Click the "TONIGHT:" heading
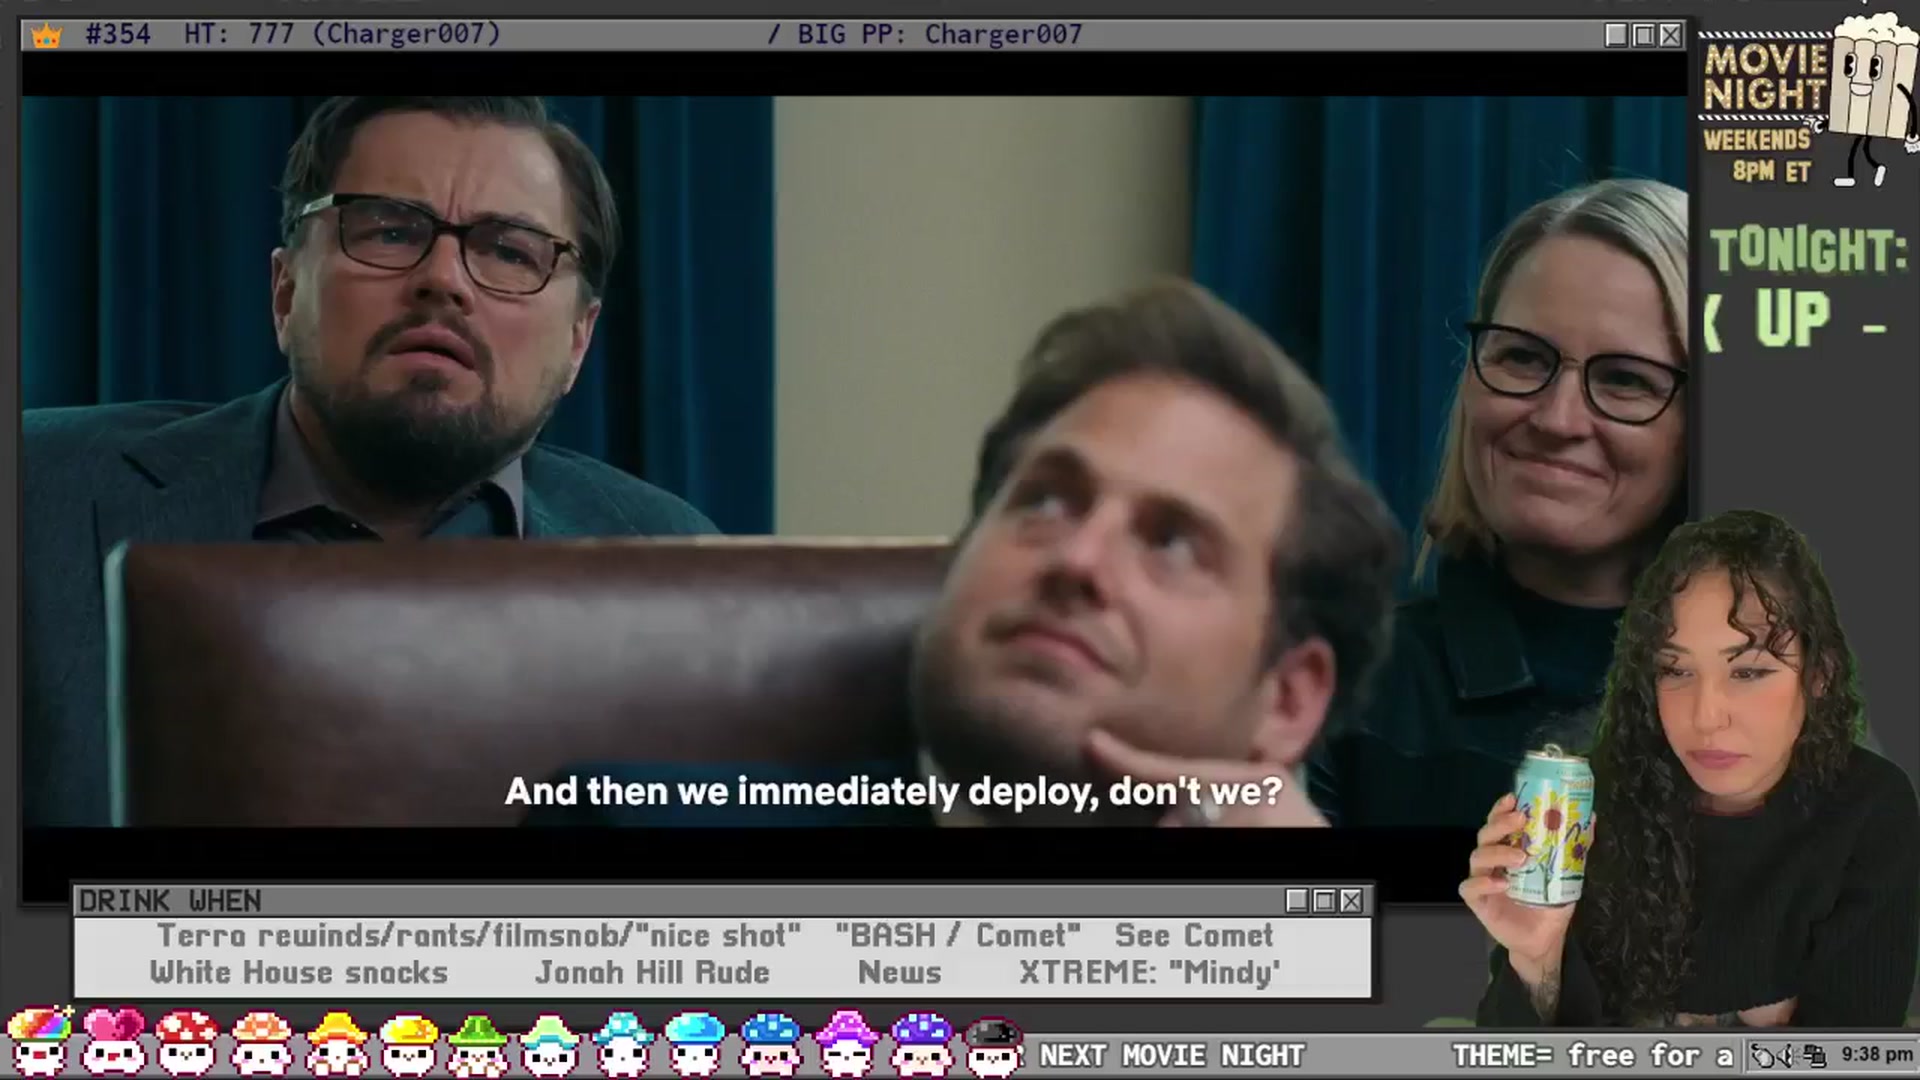 [1809, 250]
